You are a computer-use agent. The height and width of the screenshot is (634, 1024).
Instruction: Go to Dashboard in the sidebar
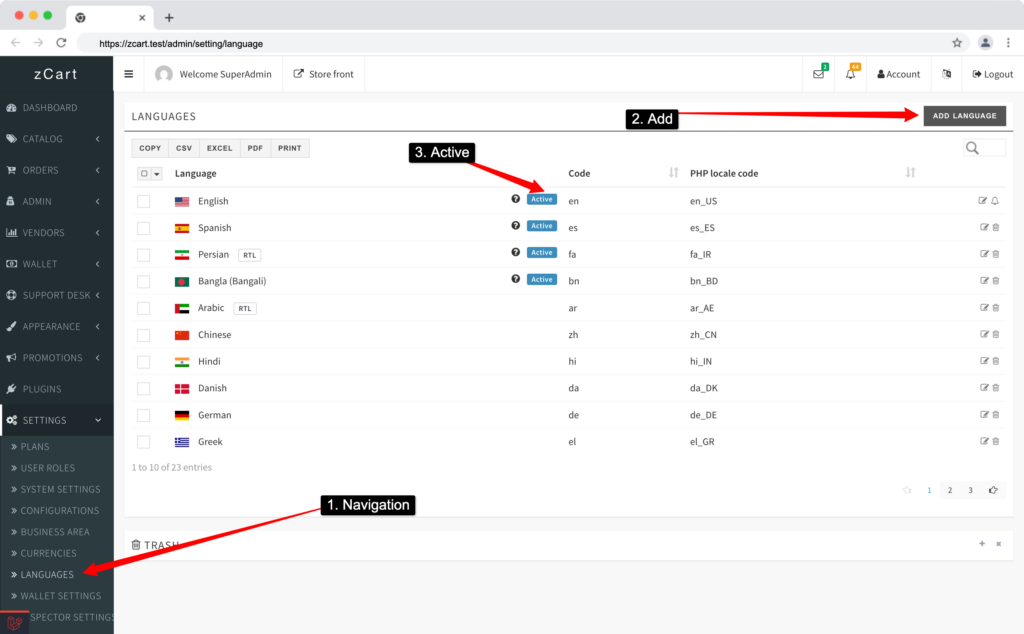(x=50, y=108)
